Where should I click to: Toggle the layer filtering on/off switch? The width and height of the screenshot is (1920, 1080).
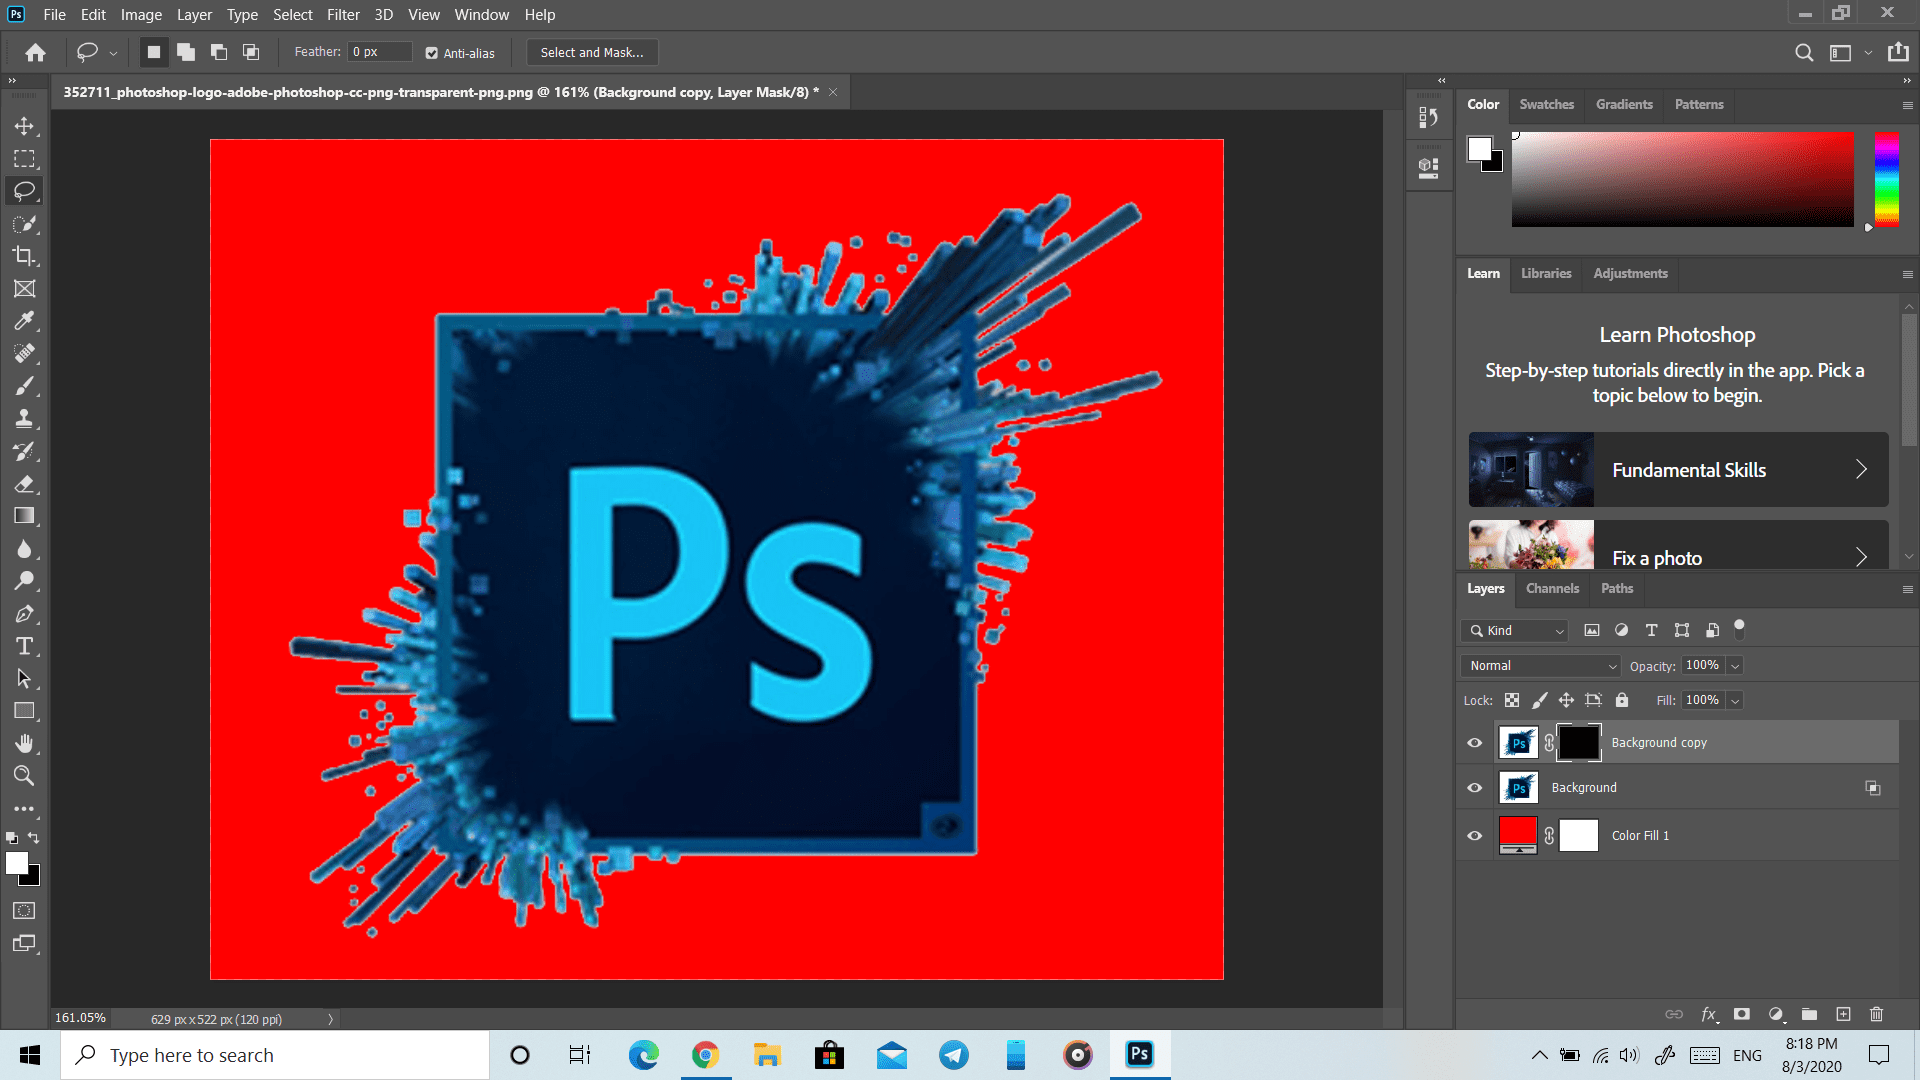point(1739,629)
